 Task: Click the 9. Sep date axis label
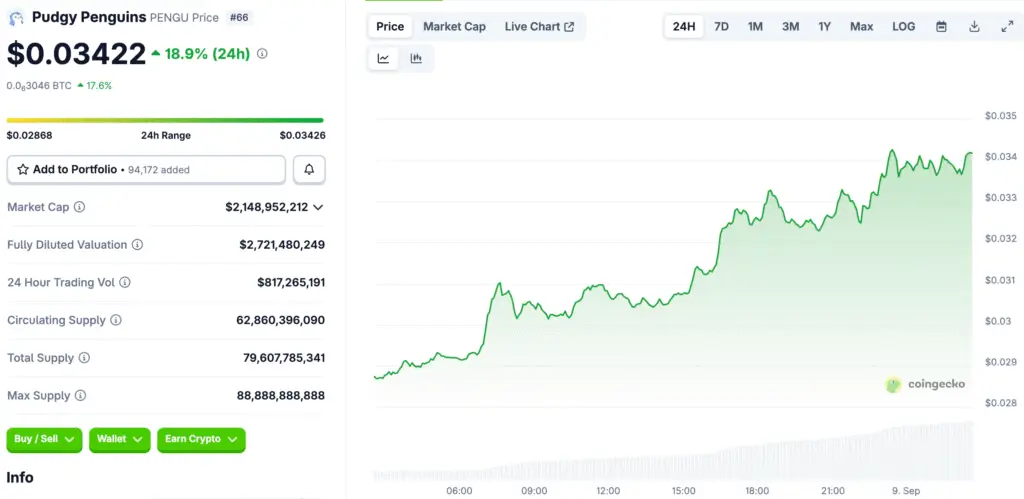click(906, 491)
